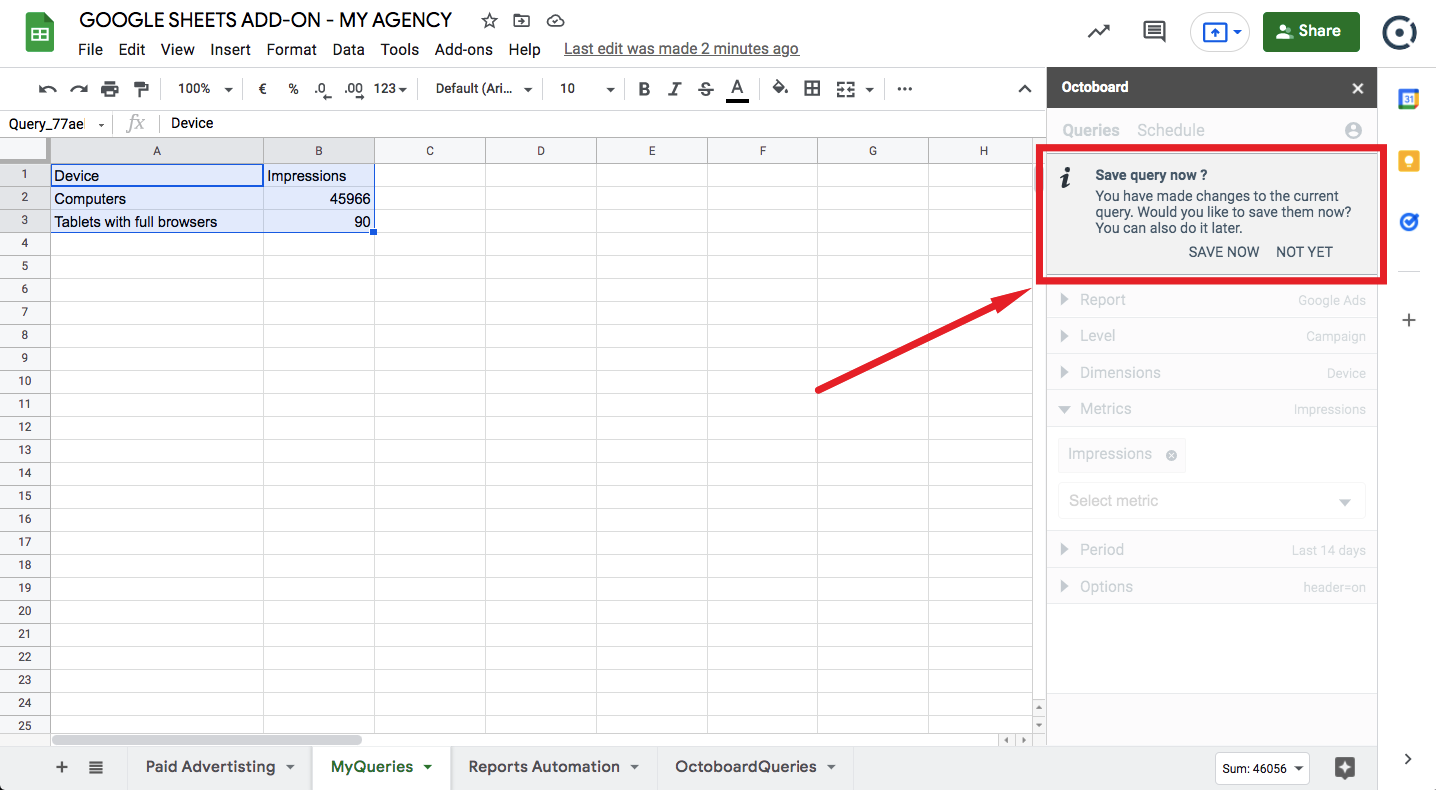Star the document
The width and height of the screenshot is (1436, 790).
tap(489, 21)
